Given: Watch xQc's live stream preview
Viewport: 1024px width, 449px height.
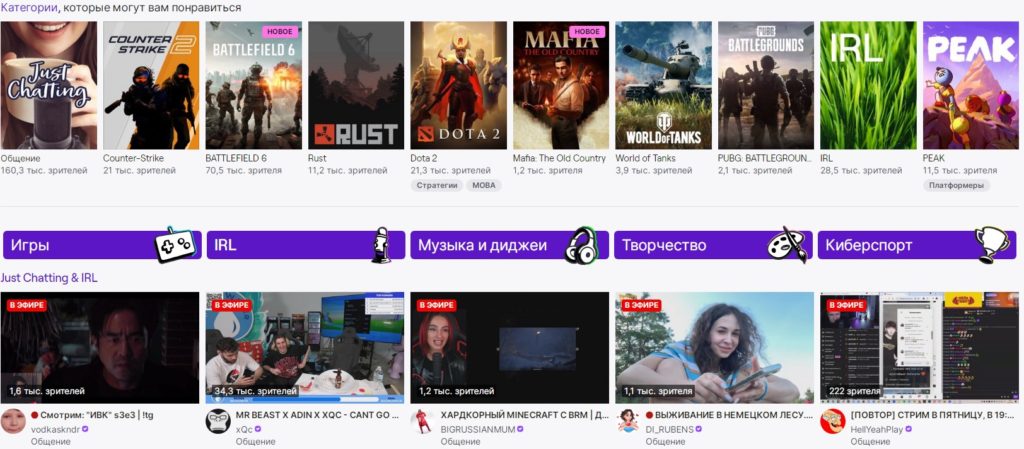Looking at the screenshot, I should (x=305, y=347).
